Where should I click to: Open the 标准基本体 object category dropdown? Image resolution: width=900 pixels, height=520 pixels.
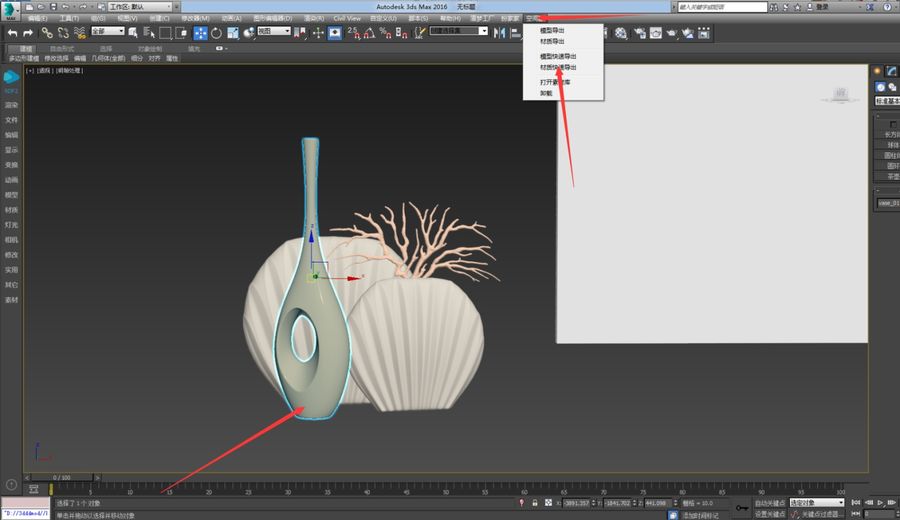click(887, 101)
